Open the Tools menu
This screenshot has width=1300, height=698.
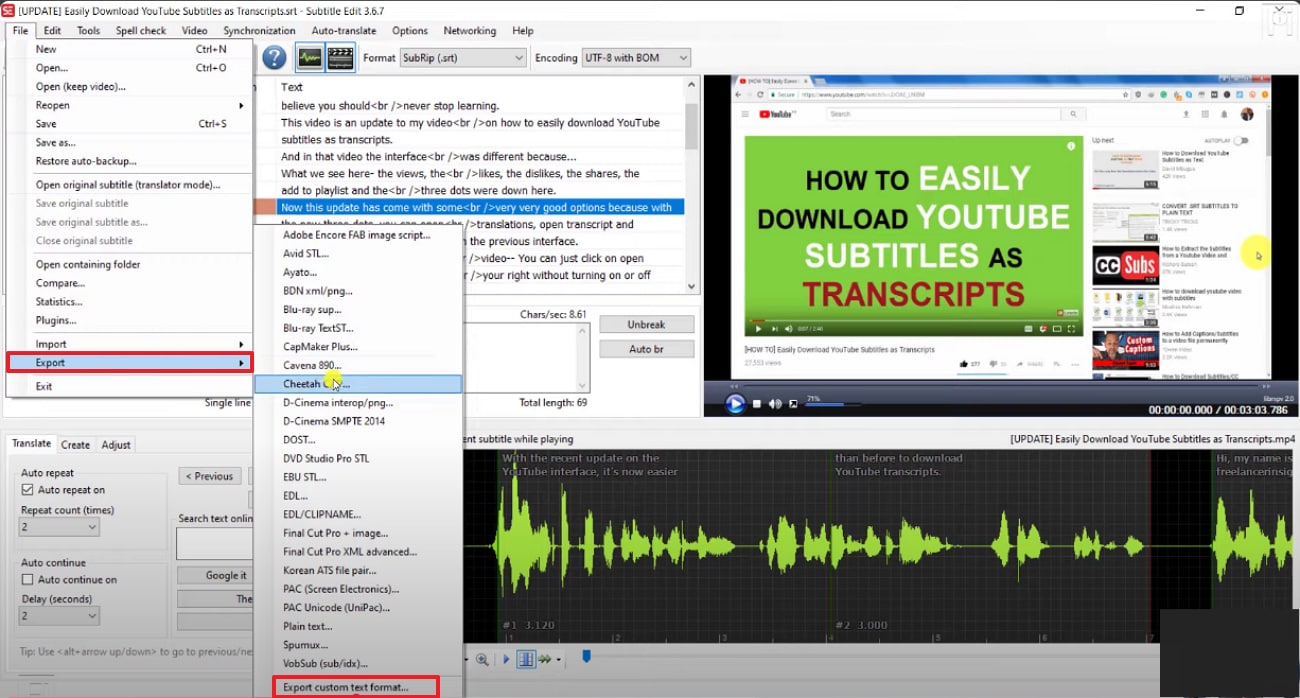click(x=88, y=30)
